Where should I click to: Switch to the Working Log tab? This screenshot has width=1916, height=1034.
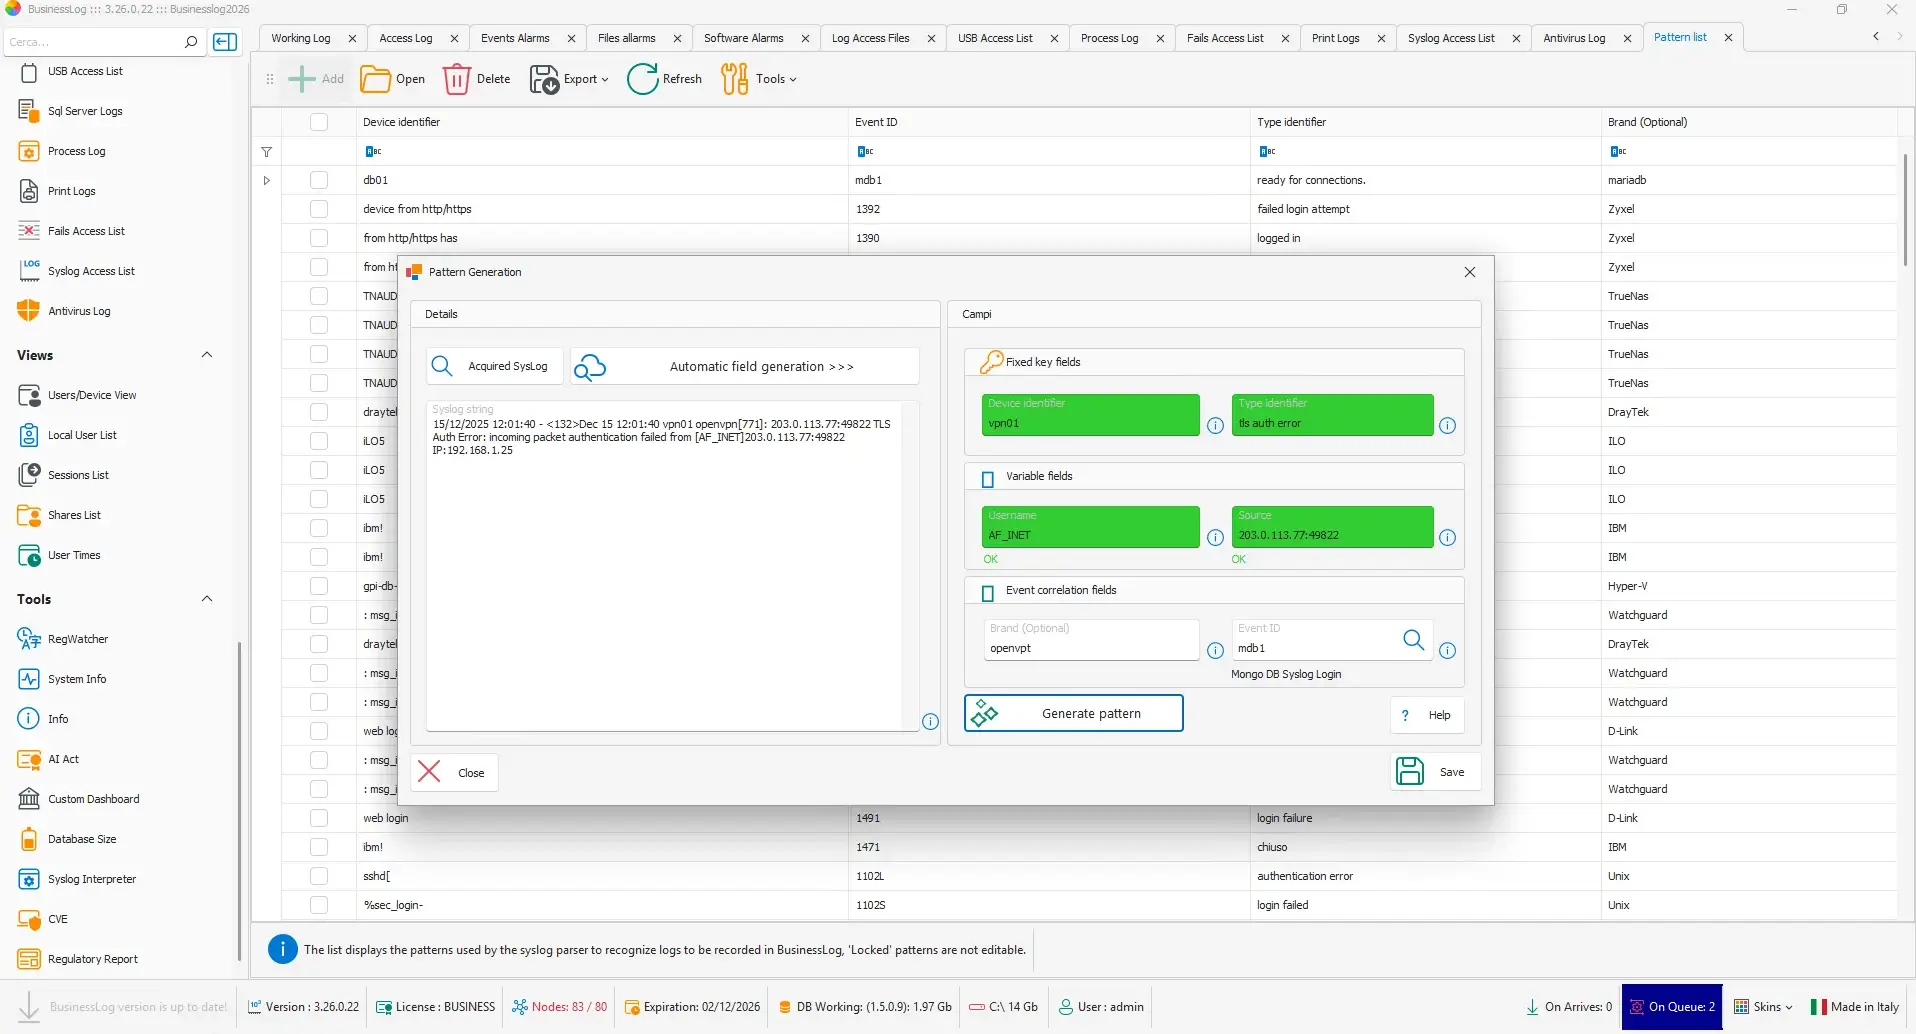tap(301, 38)
